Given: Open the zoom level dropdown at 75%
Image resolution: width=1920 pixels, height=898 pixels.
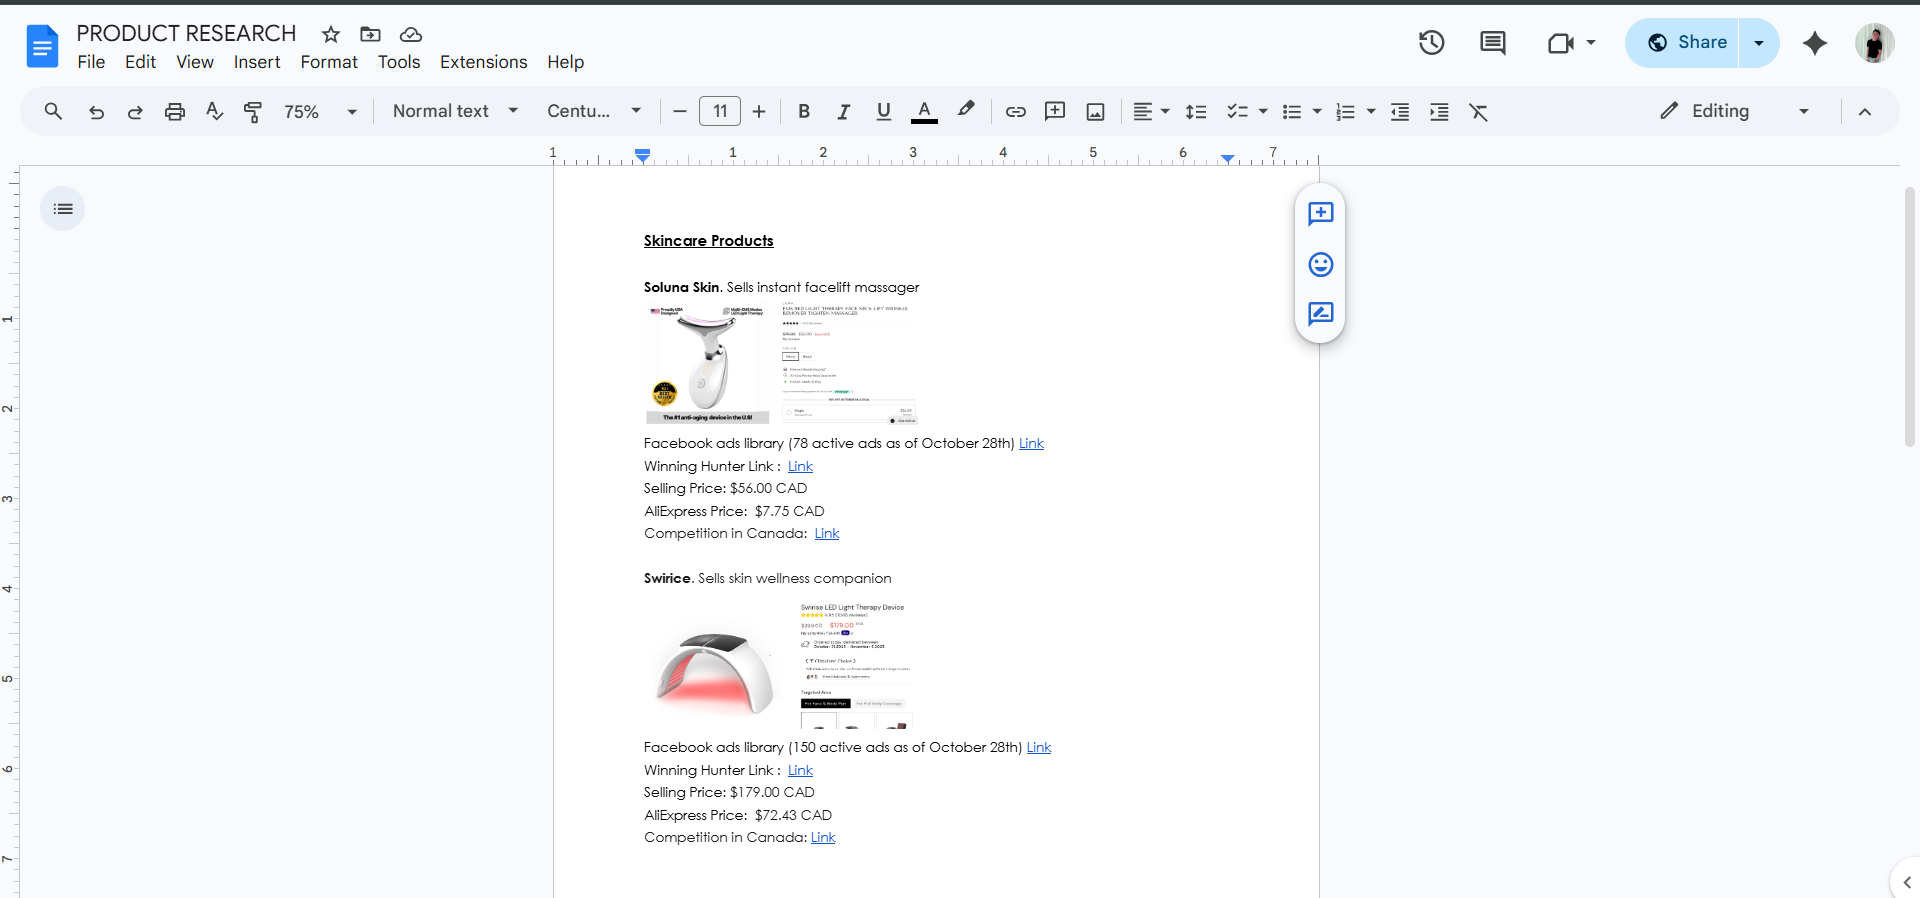Looking at the screenshot, I should 320,112.
